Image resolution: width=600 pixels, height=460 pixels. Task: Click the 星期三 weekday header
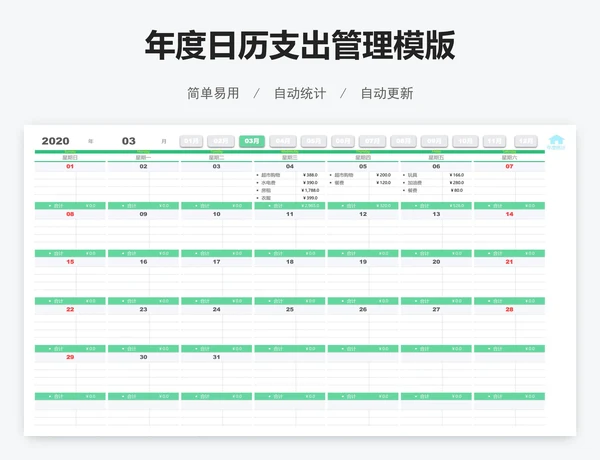pos(290,157)
